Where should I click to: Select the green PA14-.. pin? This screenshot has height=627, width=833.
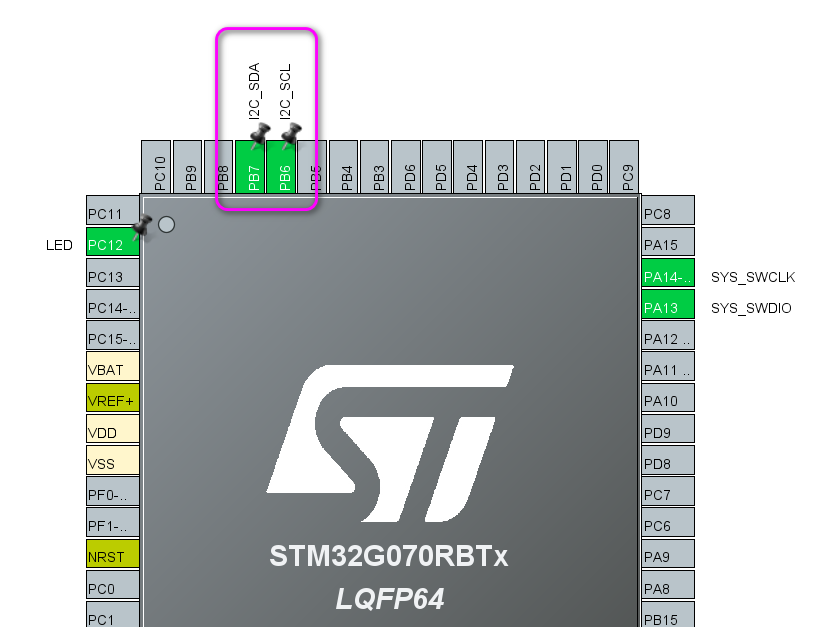point(668,273)
